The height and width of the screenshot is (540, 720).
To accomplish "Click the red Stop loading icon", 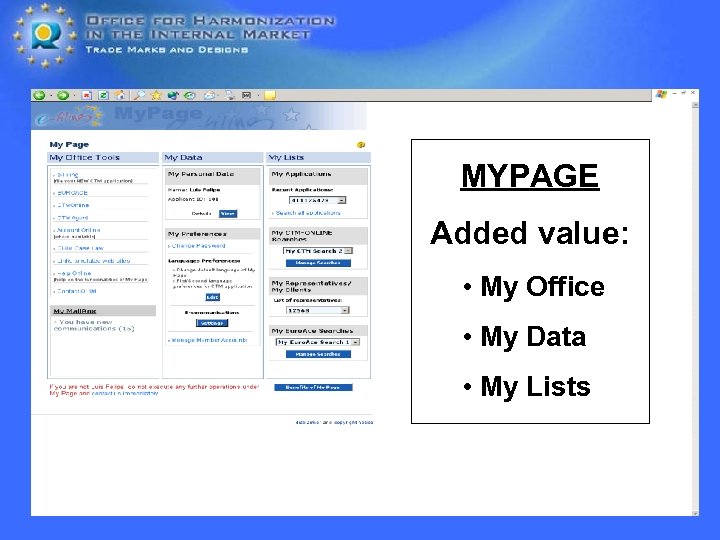I will (86, 95).
